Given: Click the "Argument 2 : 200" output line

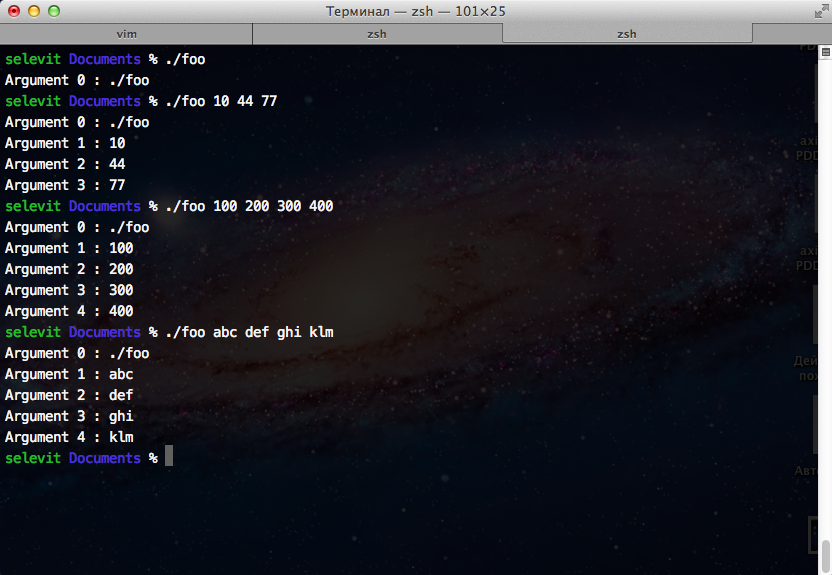Looking at the screenshot, I should tap(69, 269).
